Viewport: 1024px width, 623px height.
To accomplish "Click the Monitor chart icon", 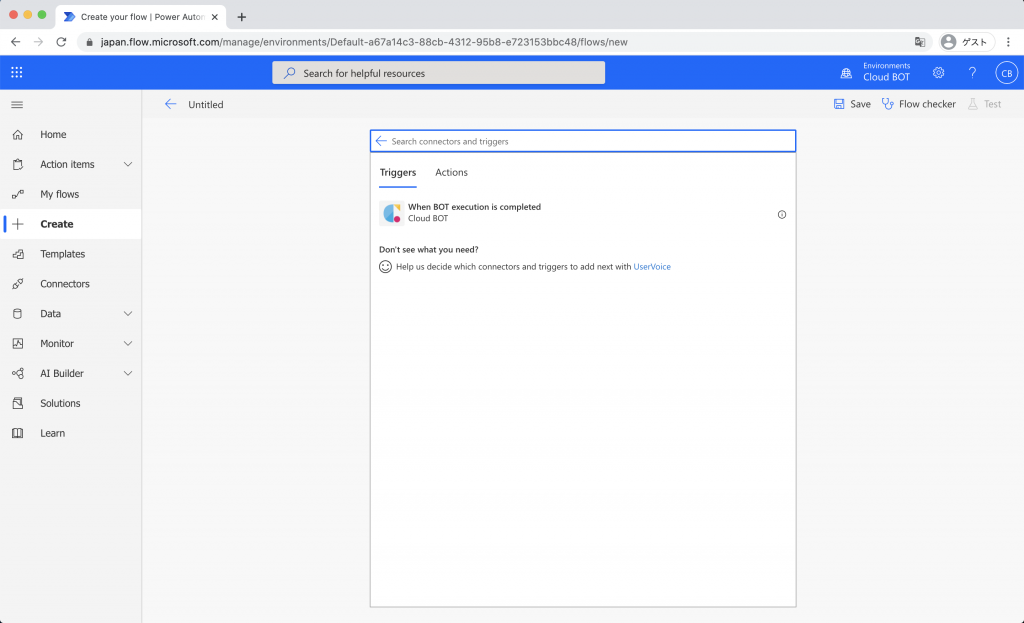I will click(x=18, y=343).
